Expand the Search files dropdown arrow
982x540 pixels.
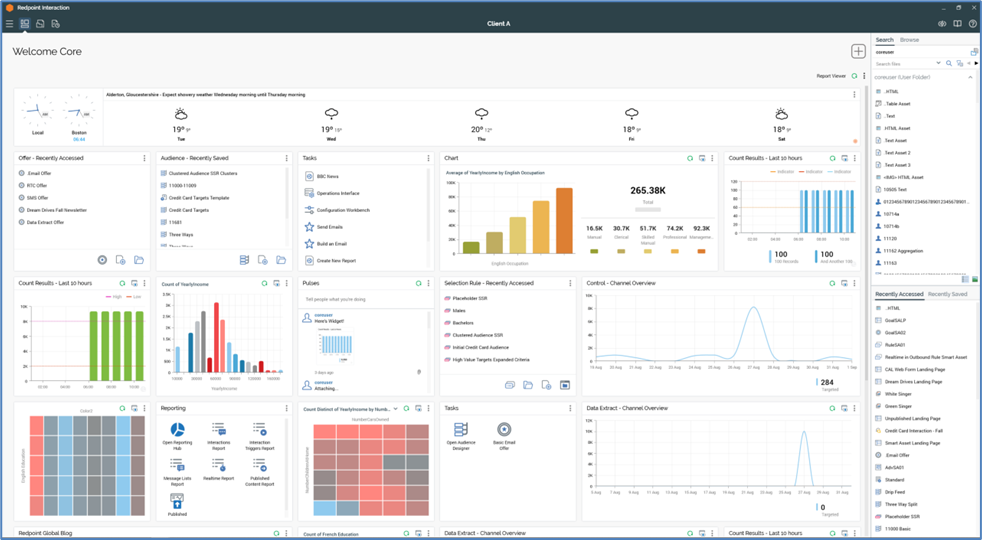point(938,63)
